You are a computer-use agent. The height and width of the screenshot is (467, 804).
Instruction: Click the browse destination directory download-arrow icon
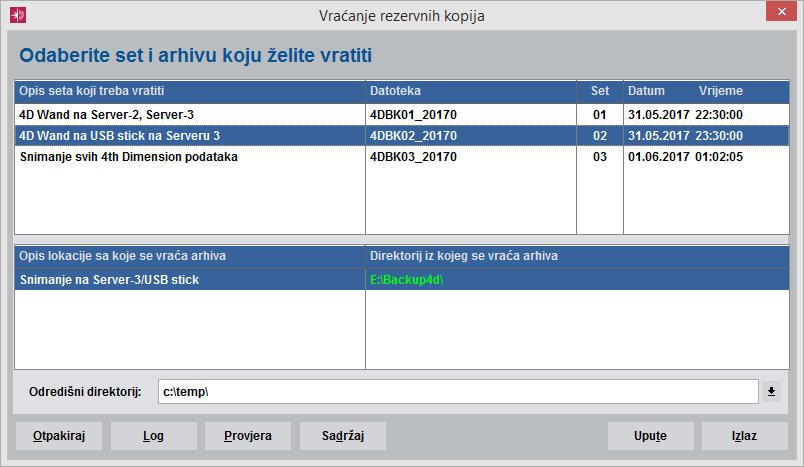click(x=771, y=392)
